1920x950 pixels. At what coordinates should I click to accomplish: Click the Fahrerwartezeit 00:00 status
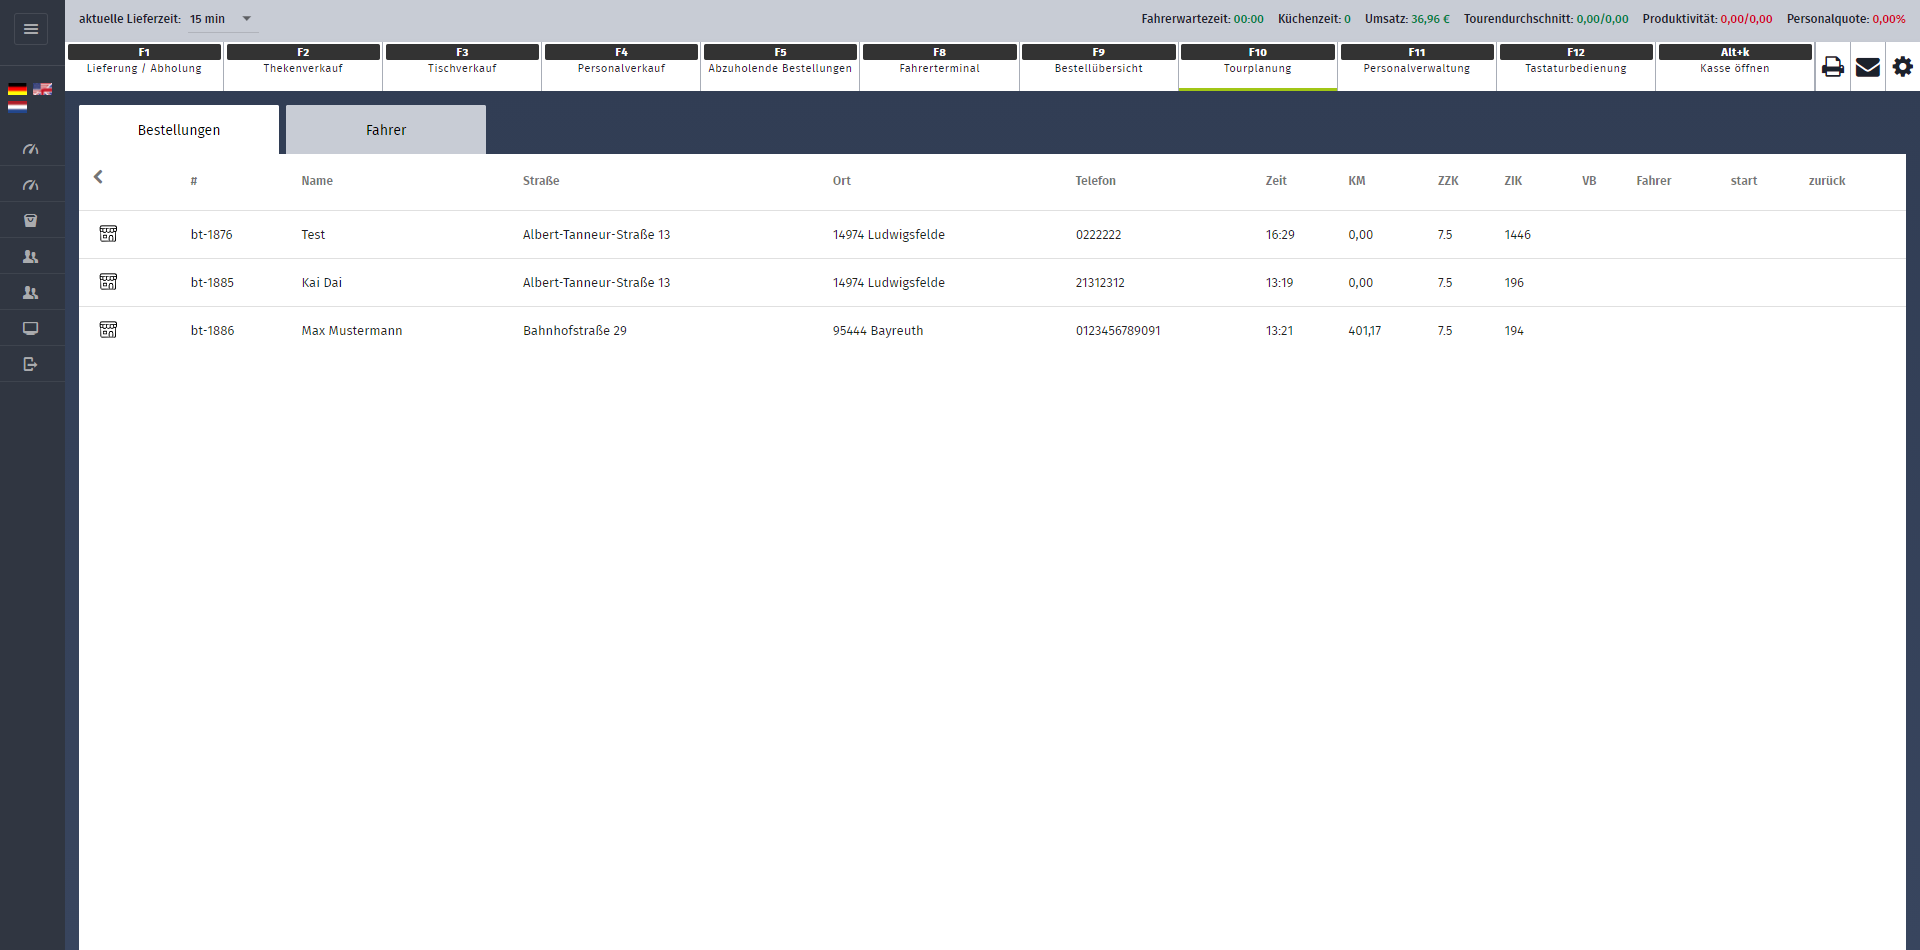pos(1202,19)
